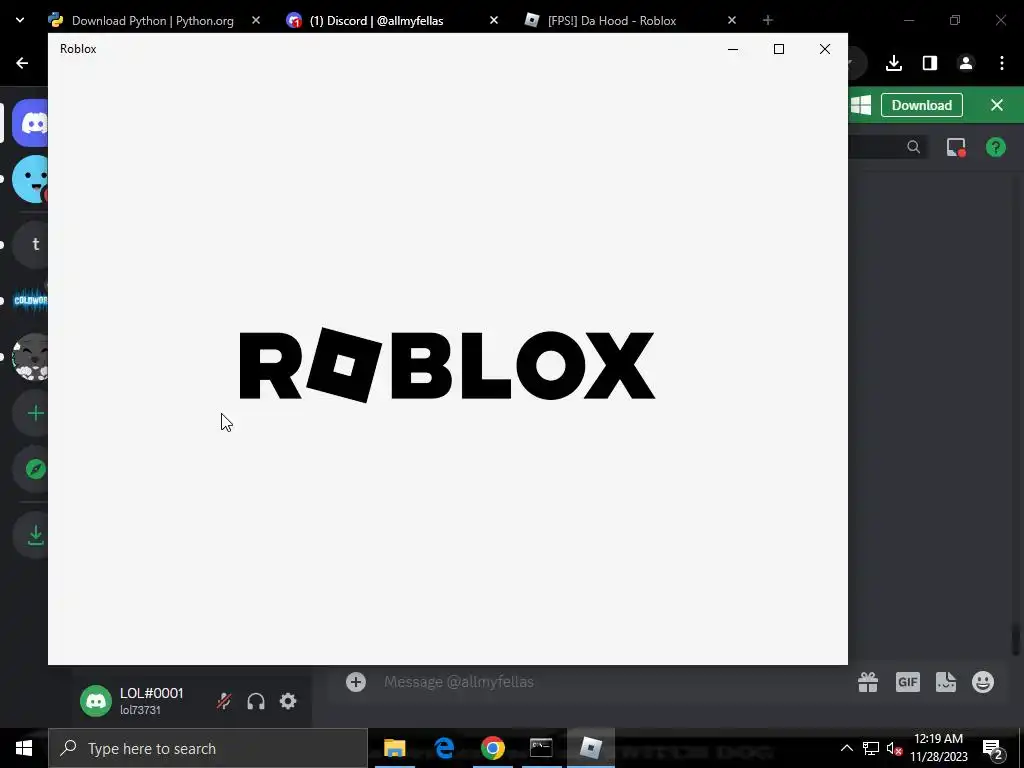Screen dimensions: 1024x768
Task: Toggle browser side panel
Action: click(x=930, y=63)
